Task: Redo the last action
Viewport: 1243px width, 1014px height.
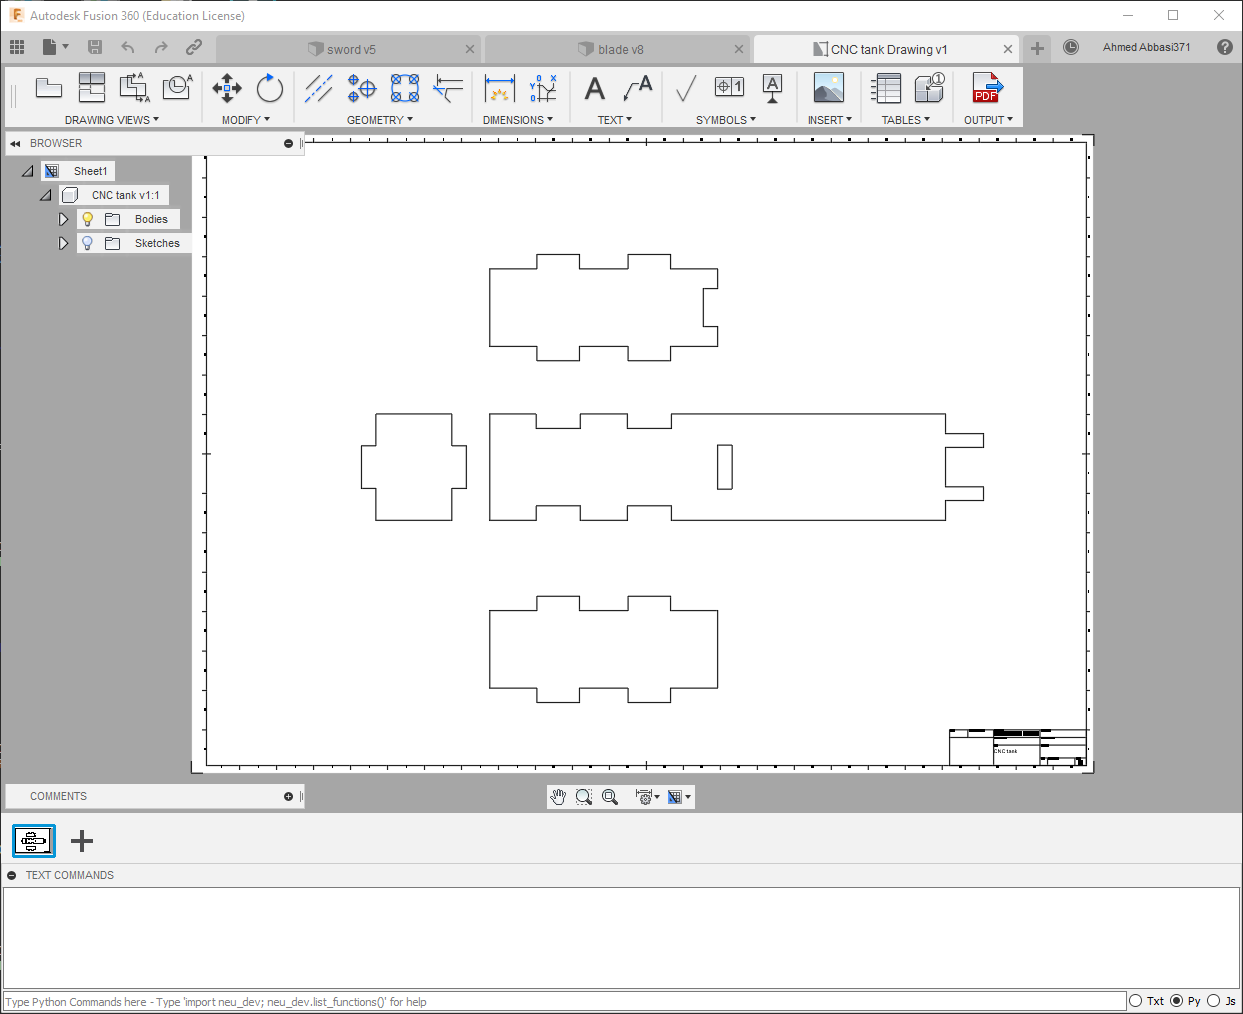Action: pos(161,47)
